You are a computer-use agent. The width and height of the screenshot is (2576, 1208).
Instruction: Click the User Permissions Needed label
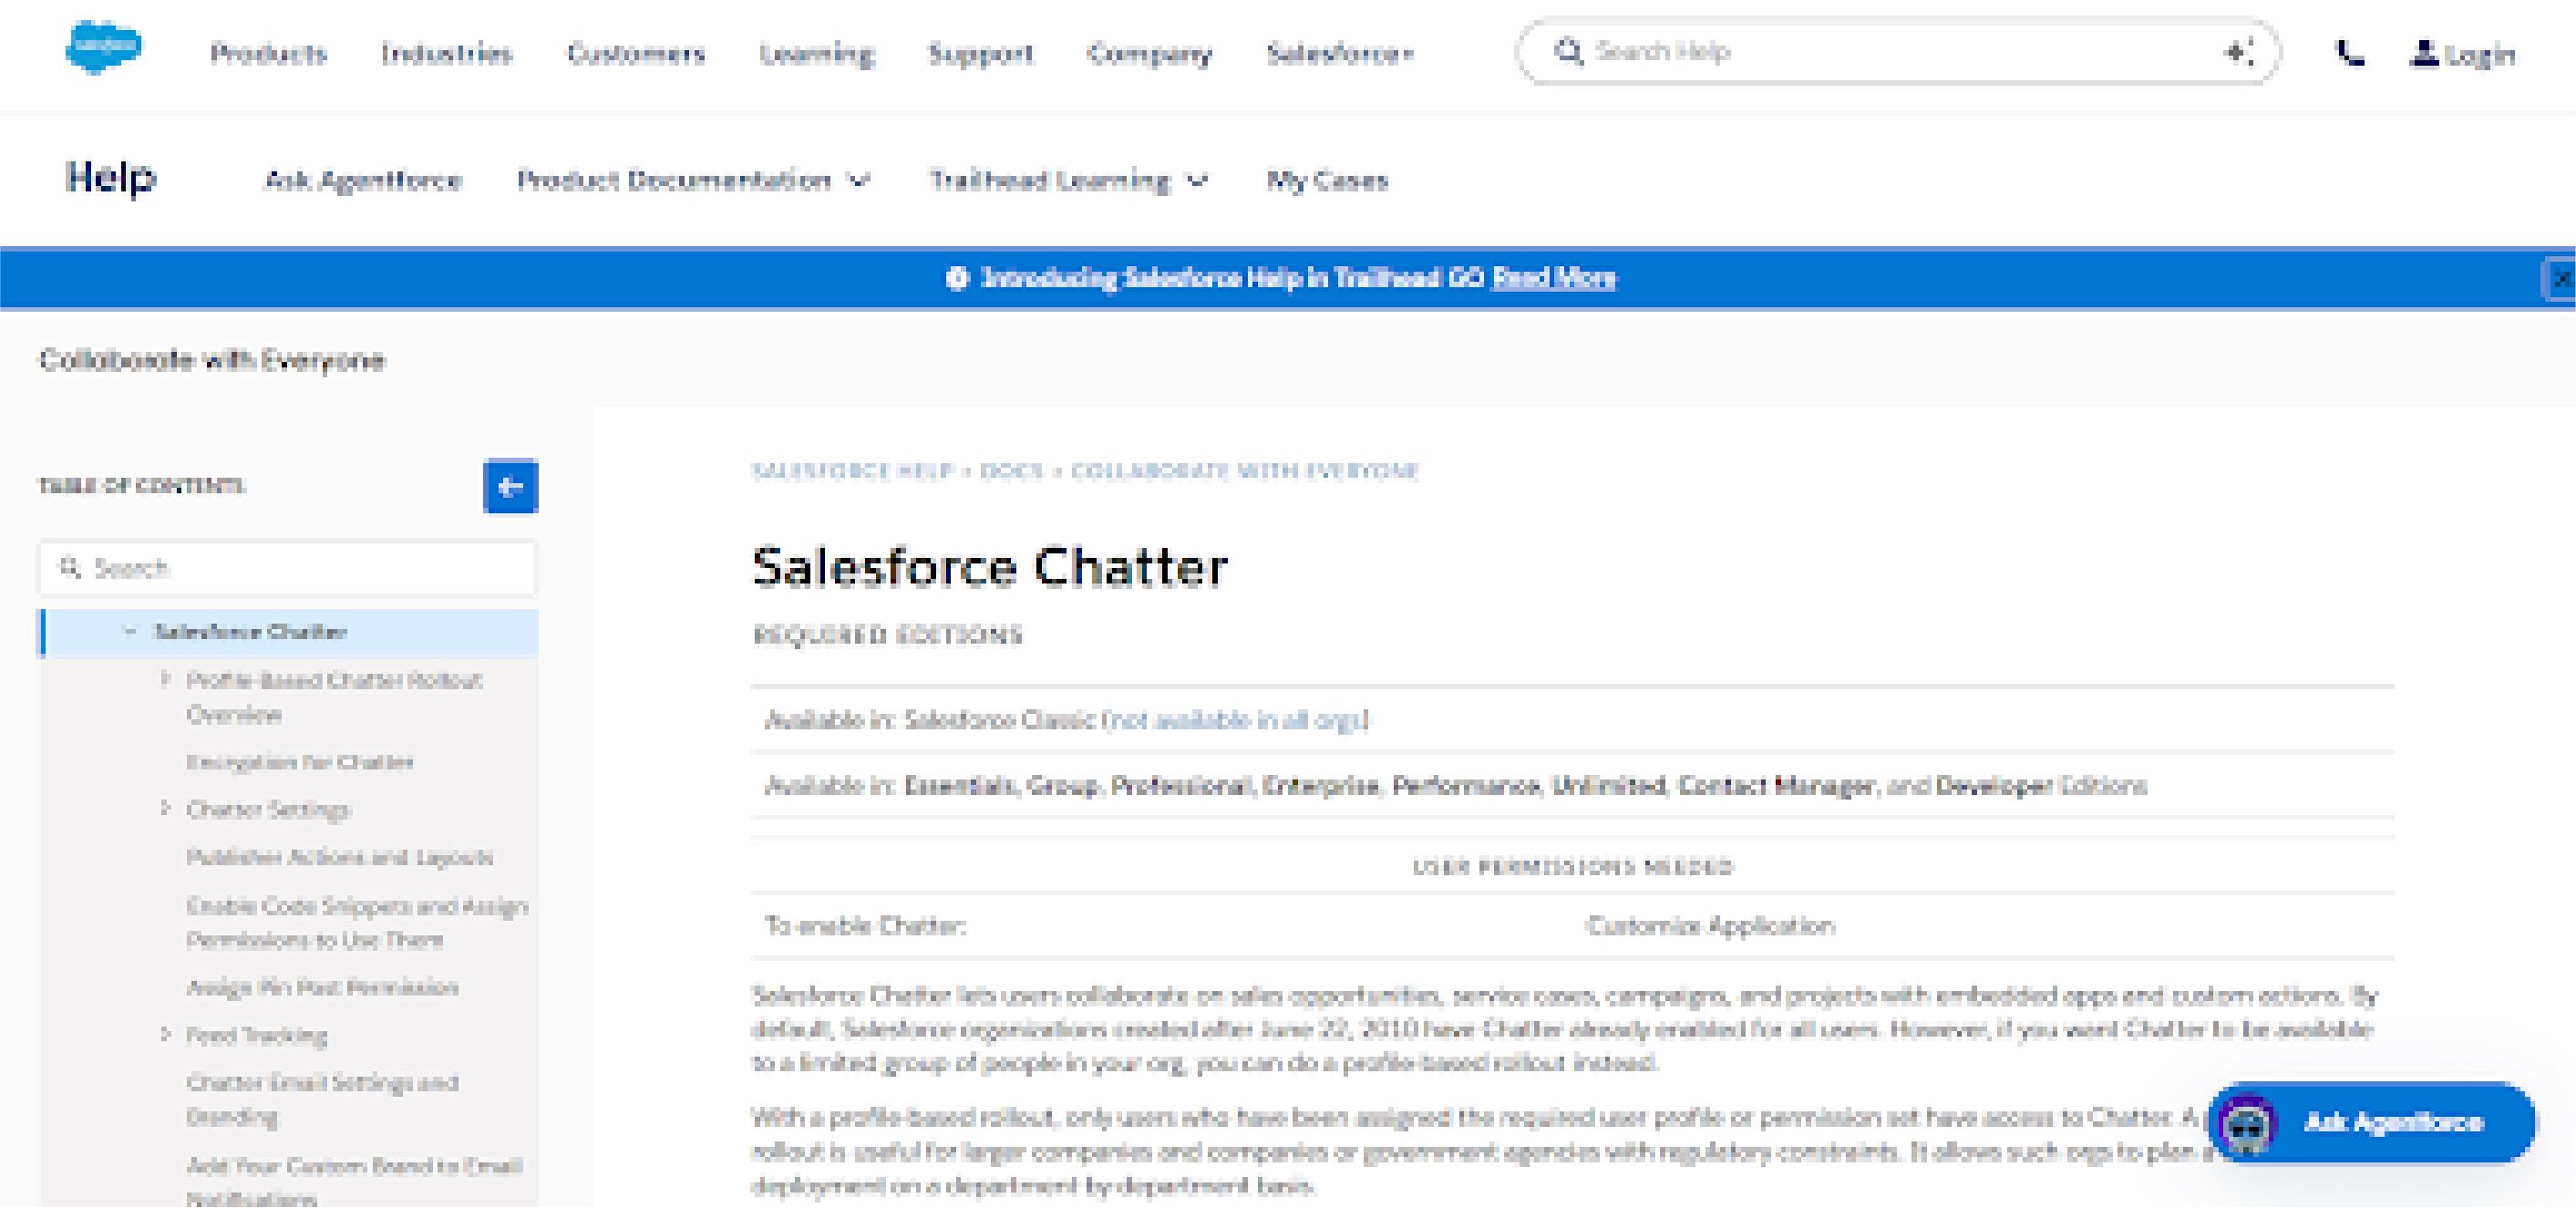point(1572,866)
